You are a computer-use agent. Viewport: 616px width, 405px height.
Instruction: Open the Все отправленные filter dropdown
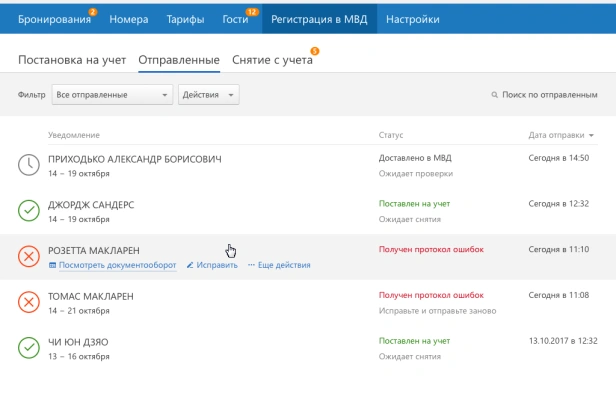click(112, 95)
